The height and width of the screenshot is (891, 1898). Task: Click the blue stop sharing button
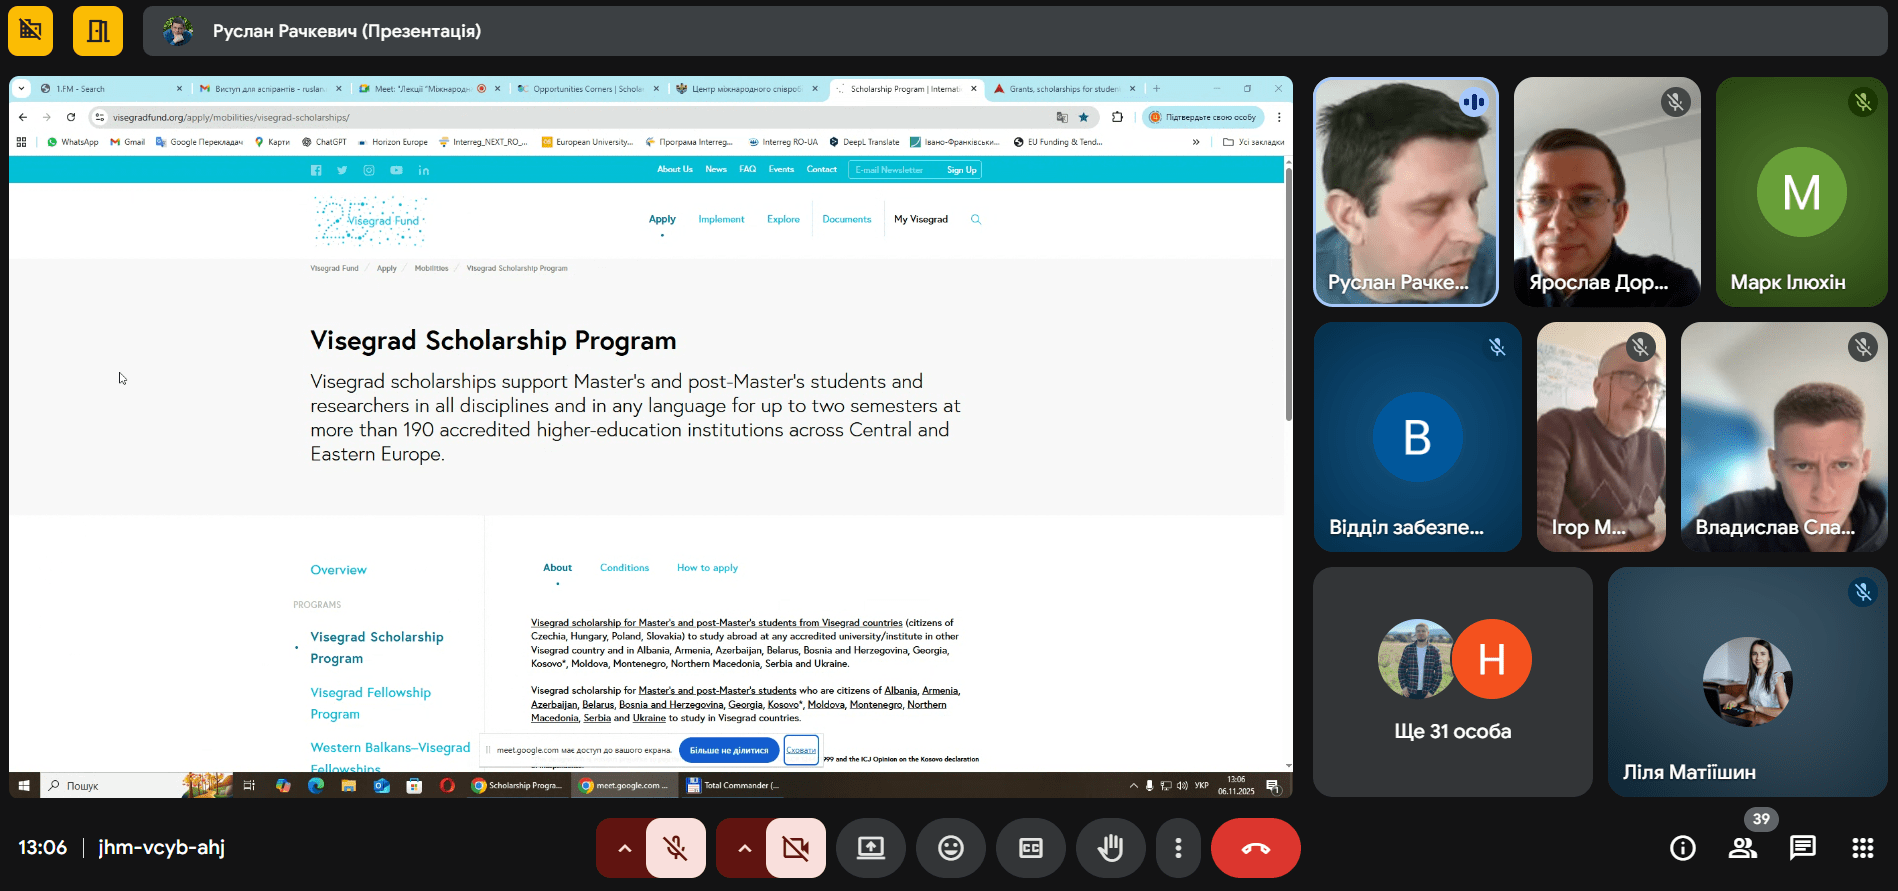(x=729, y=750)
